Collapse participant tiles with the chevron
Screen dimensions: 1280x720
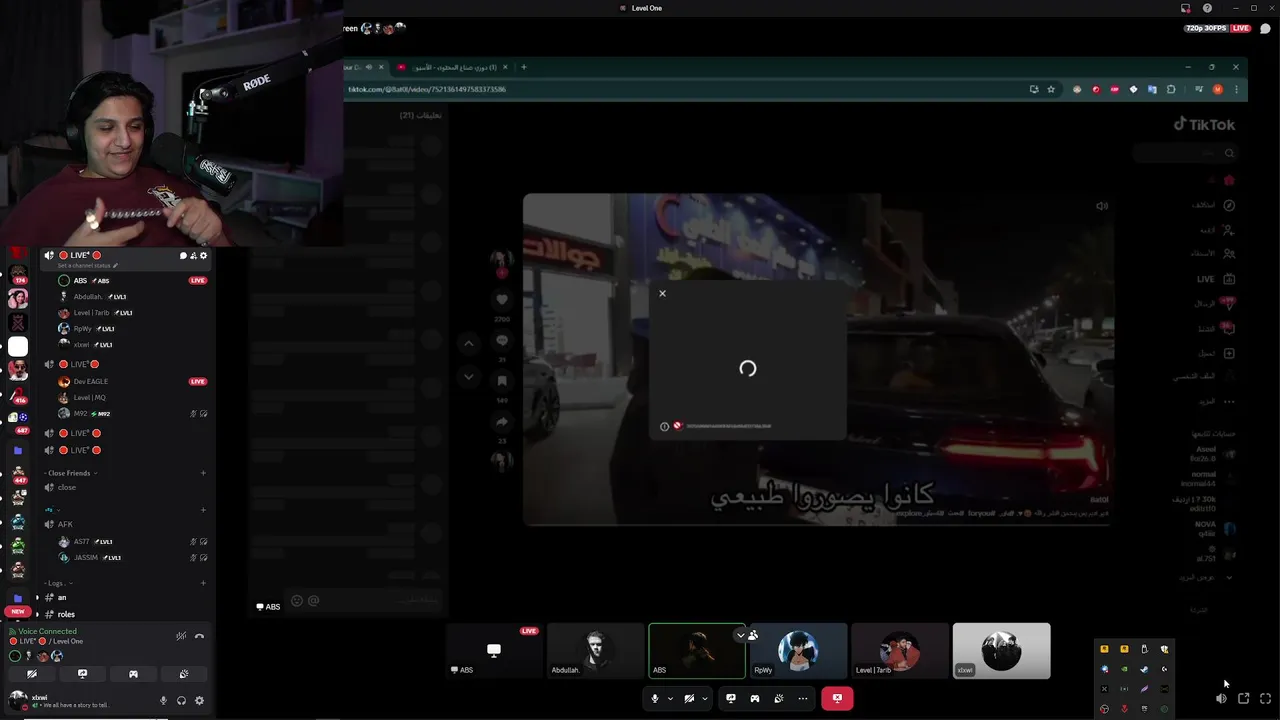click(x=741, y=635)
